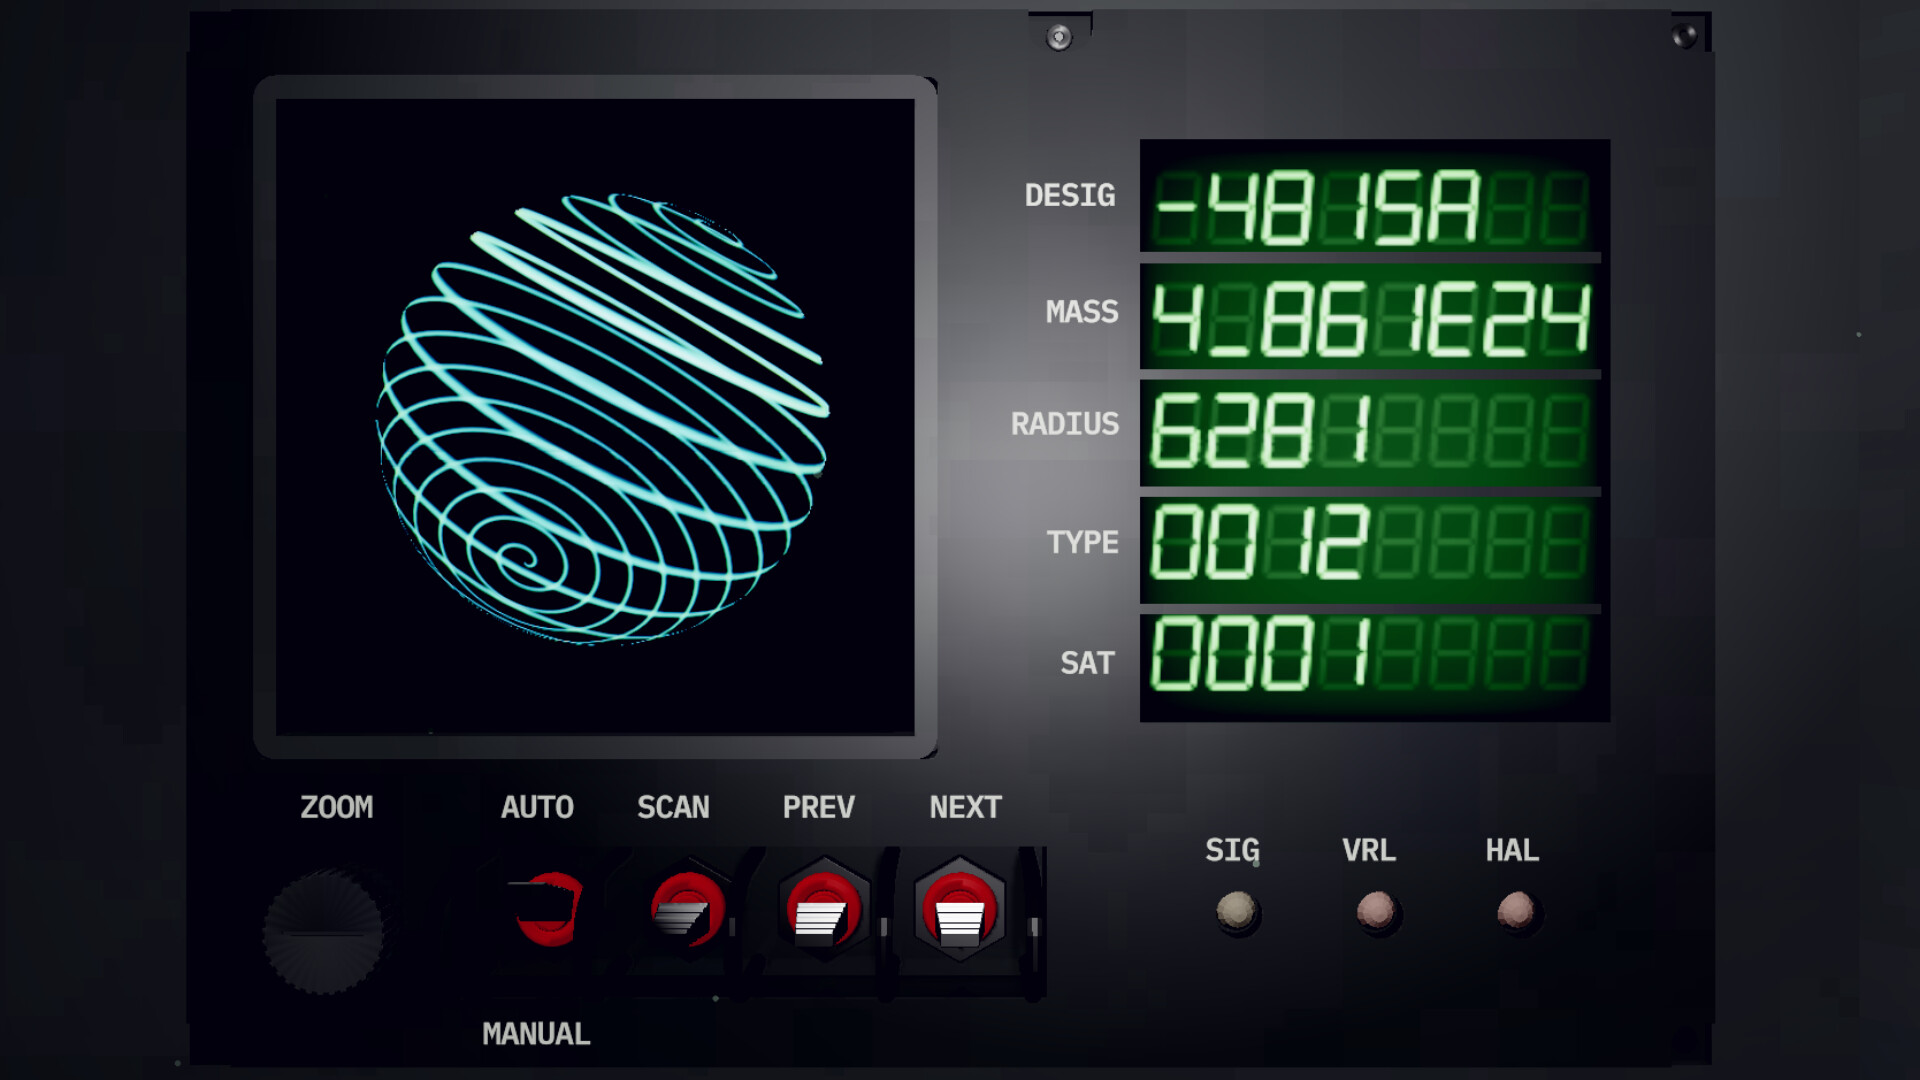The image size is (1920, 1080).
Task: Click the VRL indicator light
Action: pyautogui.click(x=1375, y=911)
